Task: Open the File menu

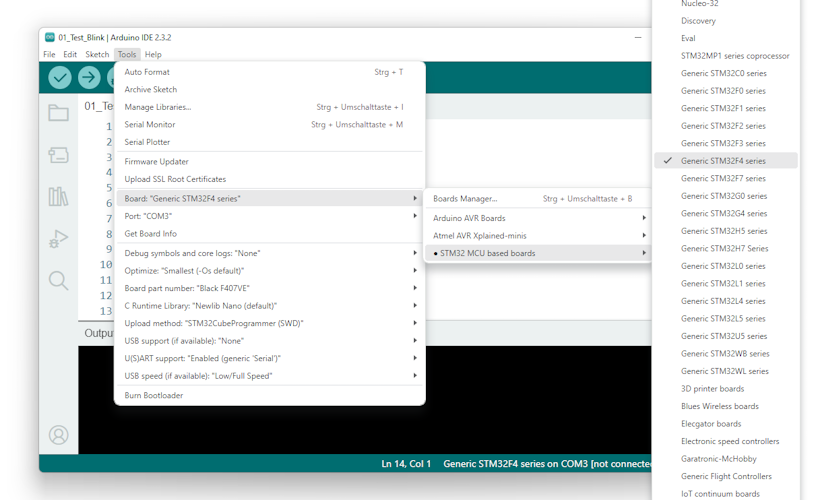Action: pyautogui.click(x=49, y=54)
